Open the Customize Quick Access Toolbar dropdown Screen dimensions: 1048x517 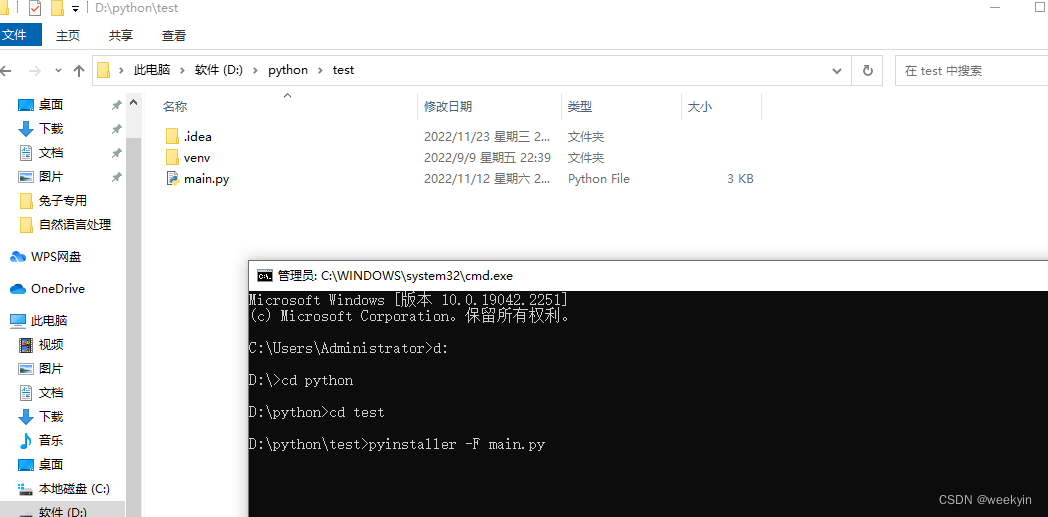tap(75, 9)
